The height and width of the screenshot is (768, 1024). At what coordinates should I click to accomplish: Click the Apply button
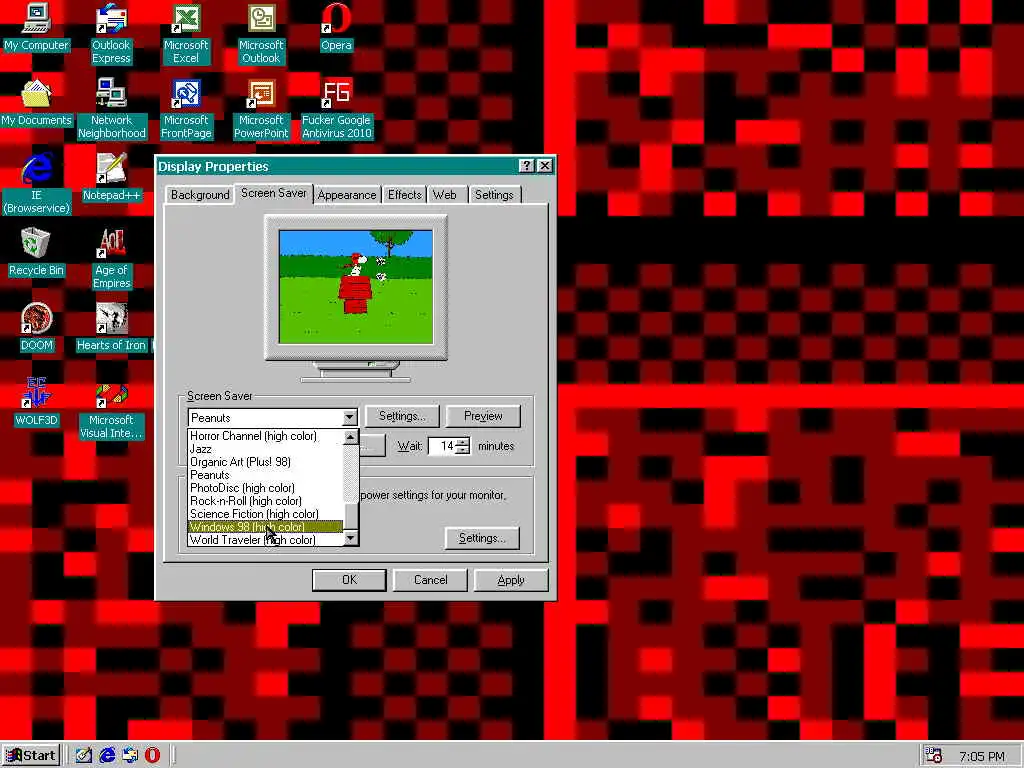point(511,580)
